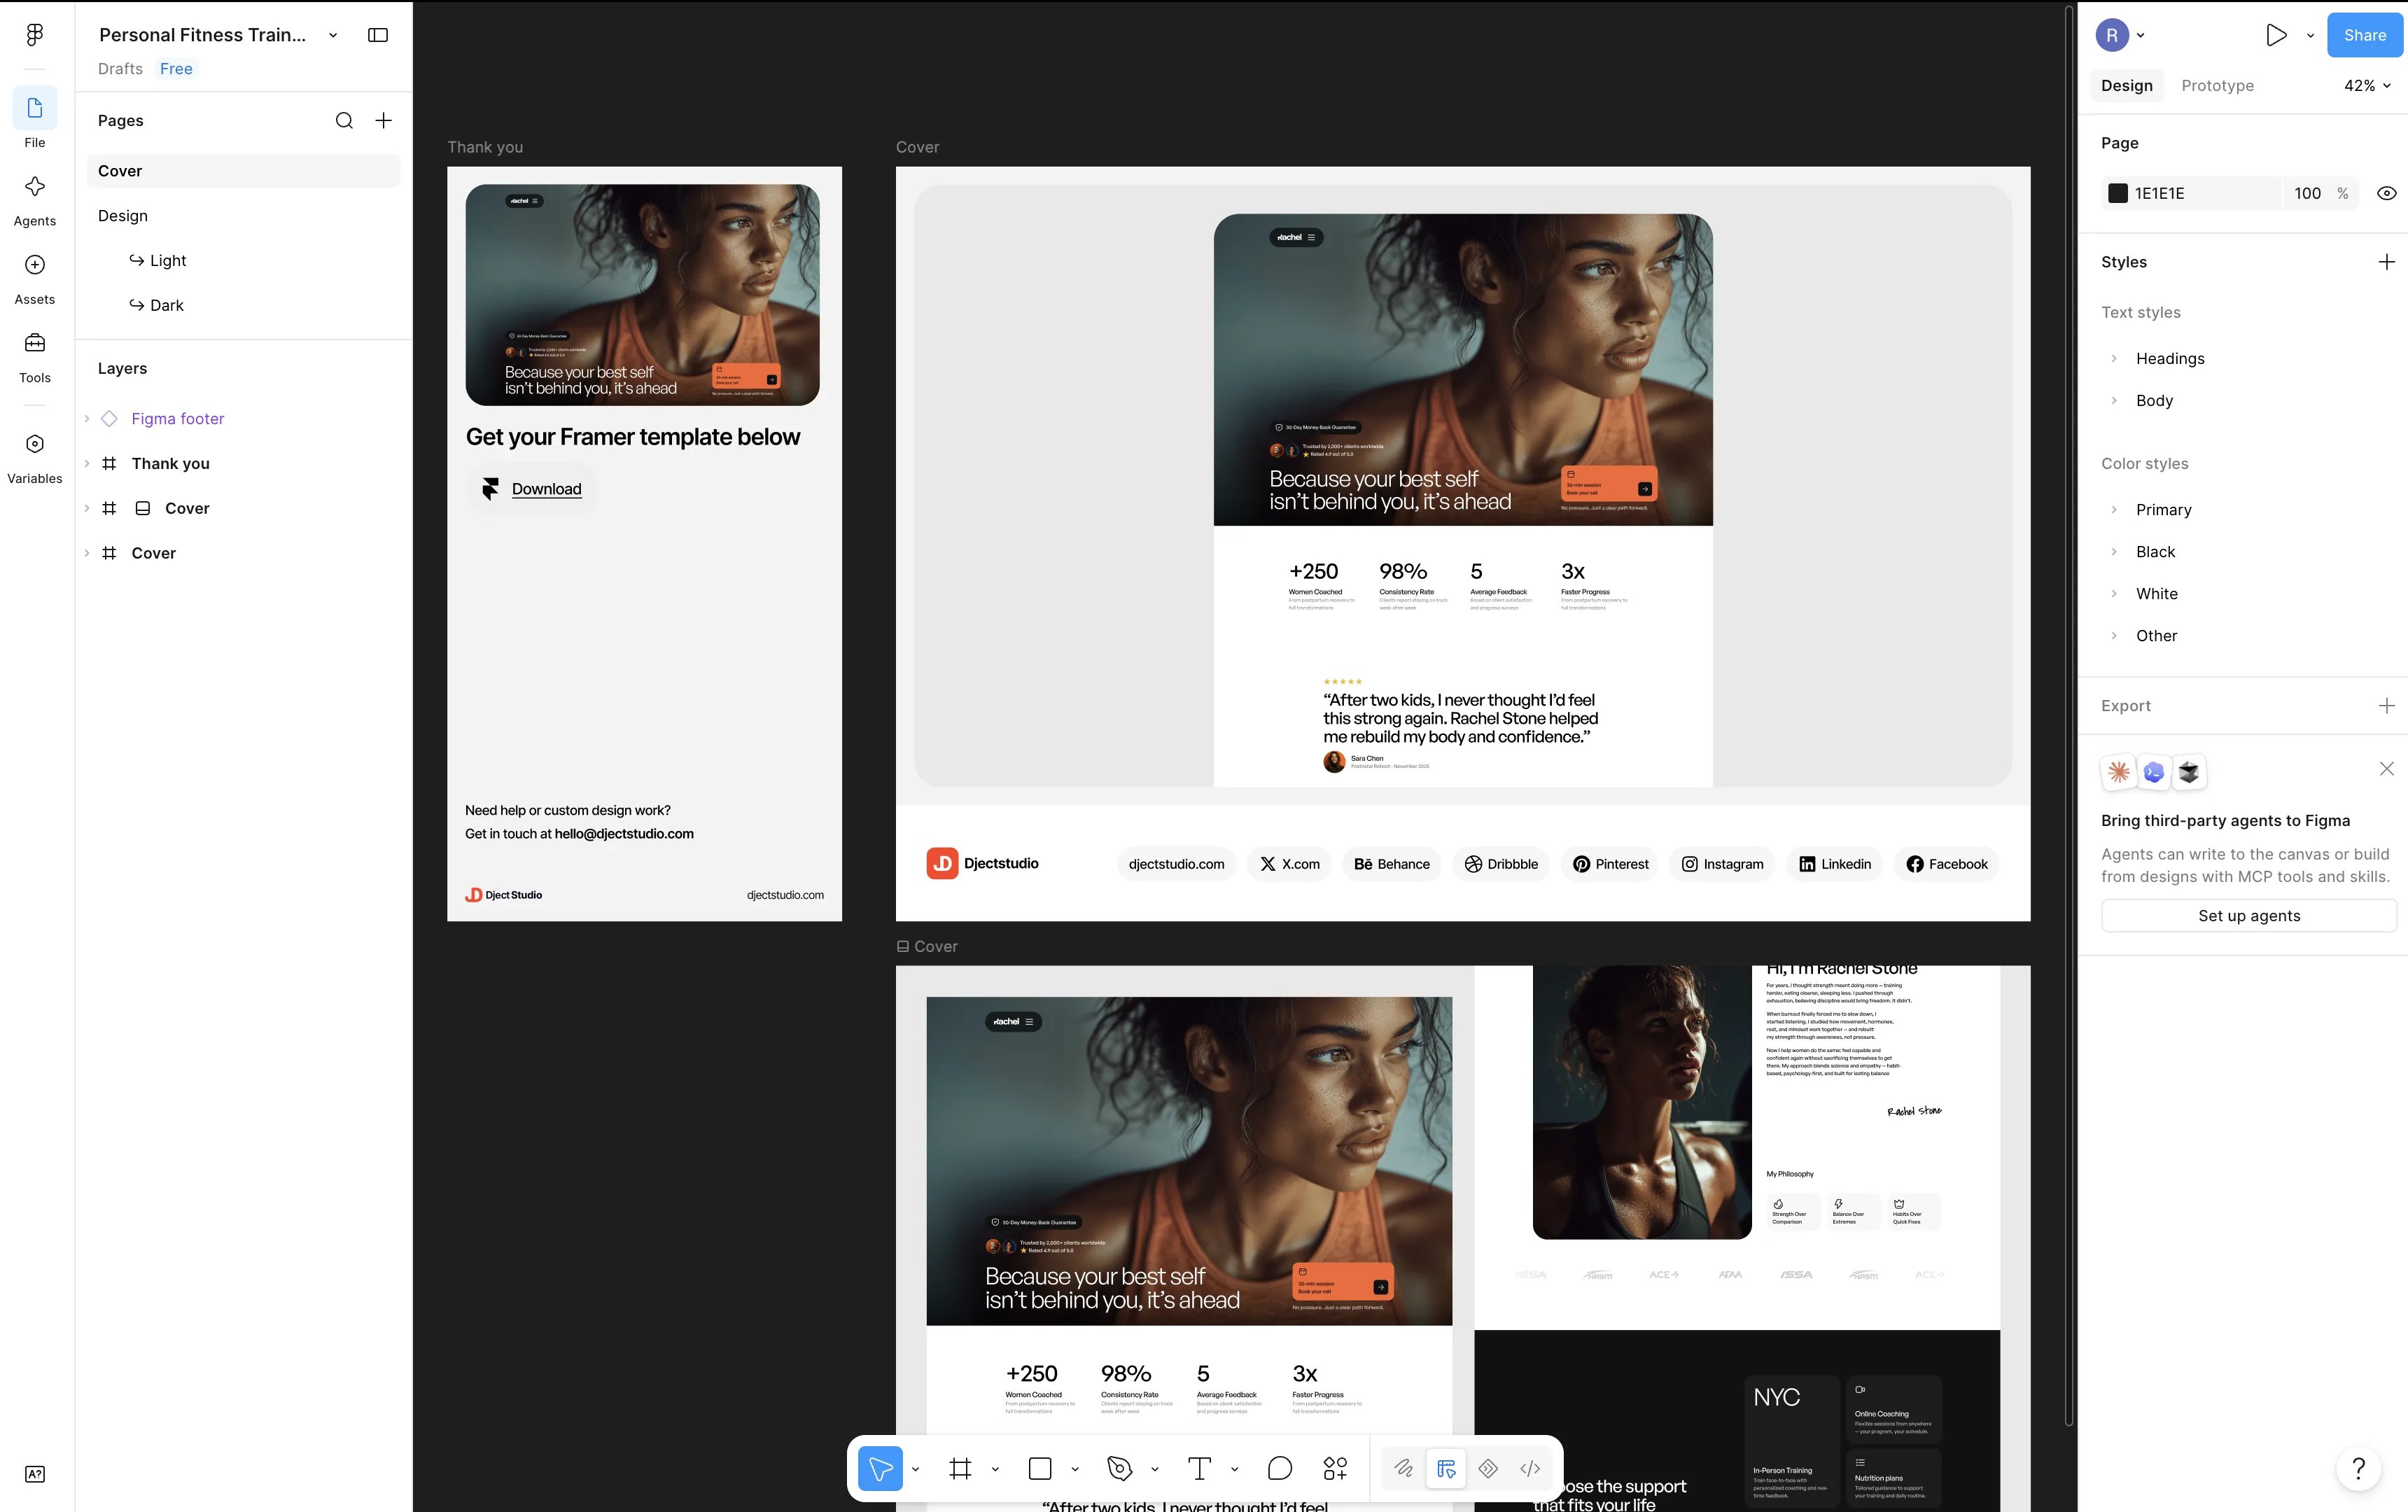
Task: Switch to the component mode diamond icon
Action: click(1488, 1468)
